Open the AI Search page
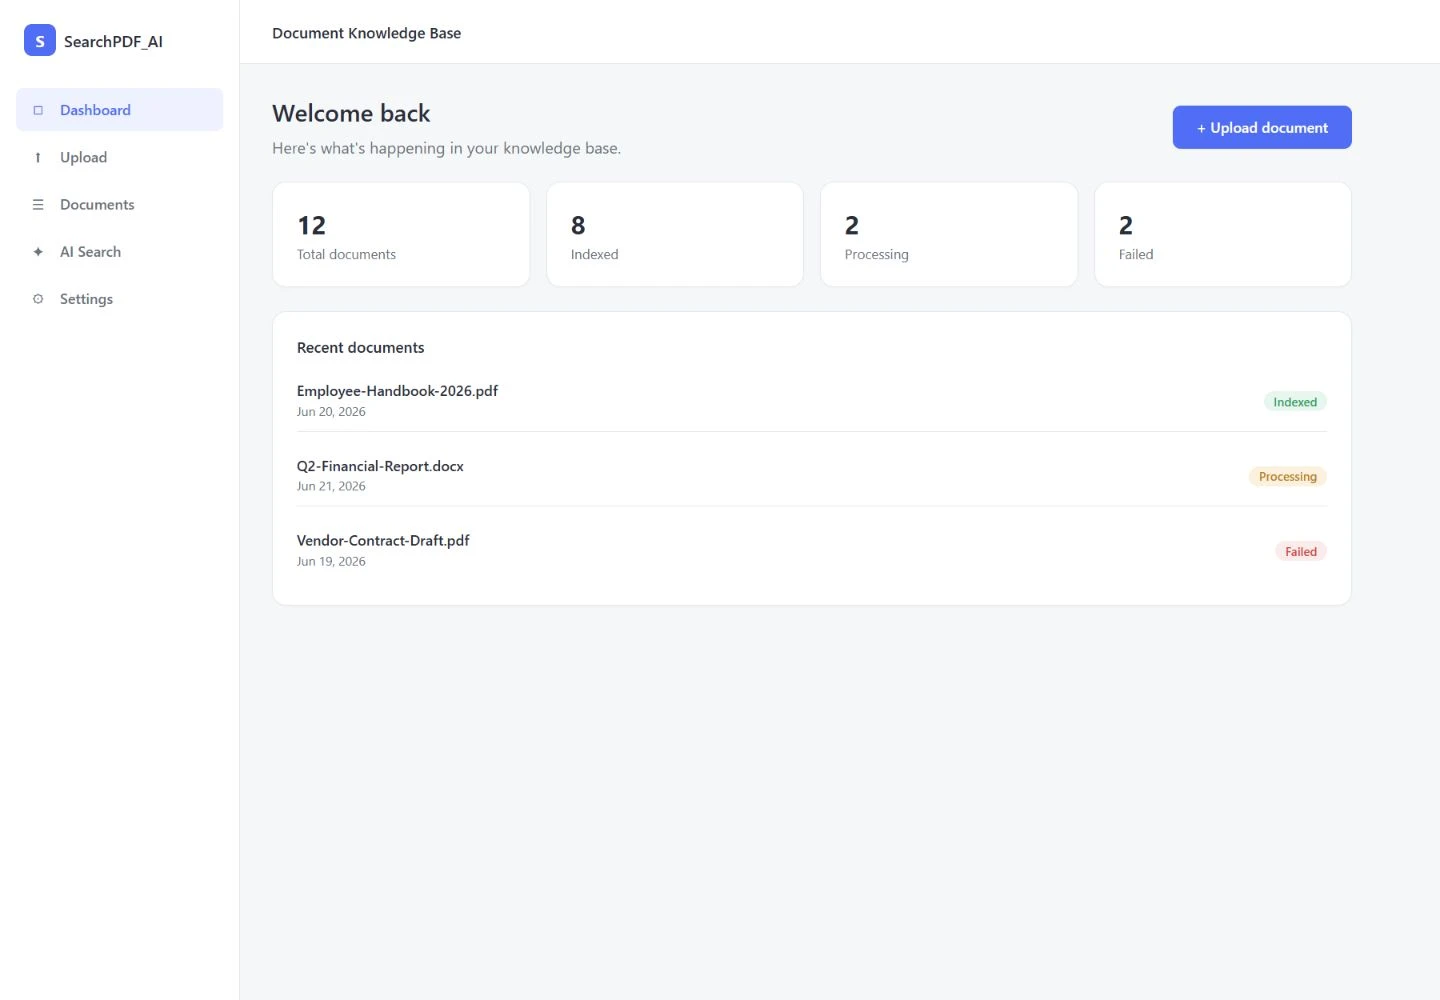Viewport: 1440px width, 1000px height. pos(120,252)
